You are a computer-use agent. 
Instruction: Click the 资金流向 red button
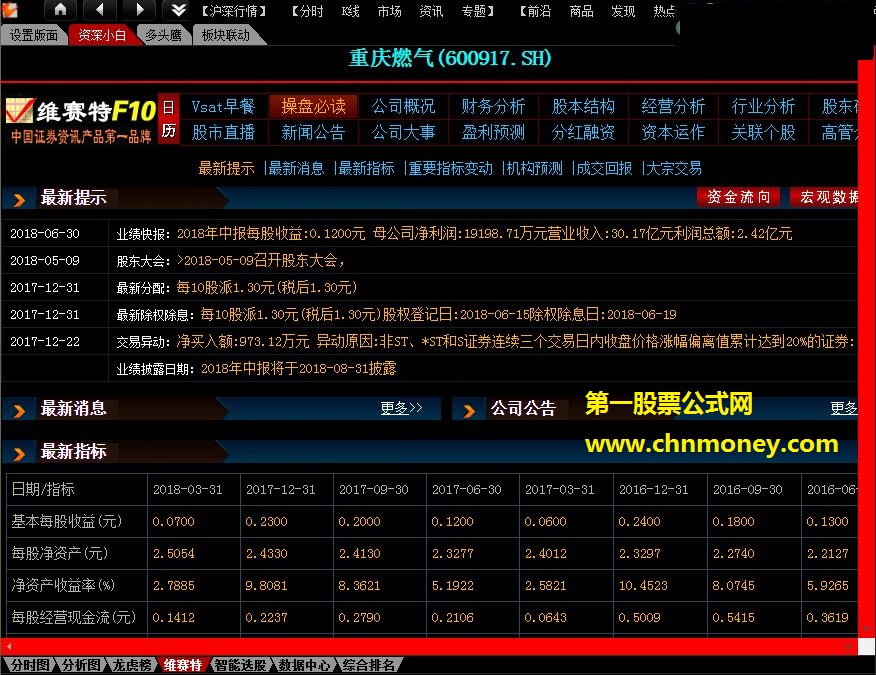click(739, 197)
